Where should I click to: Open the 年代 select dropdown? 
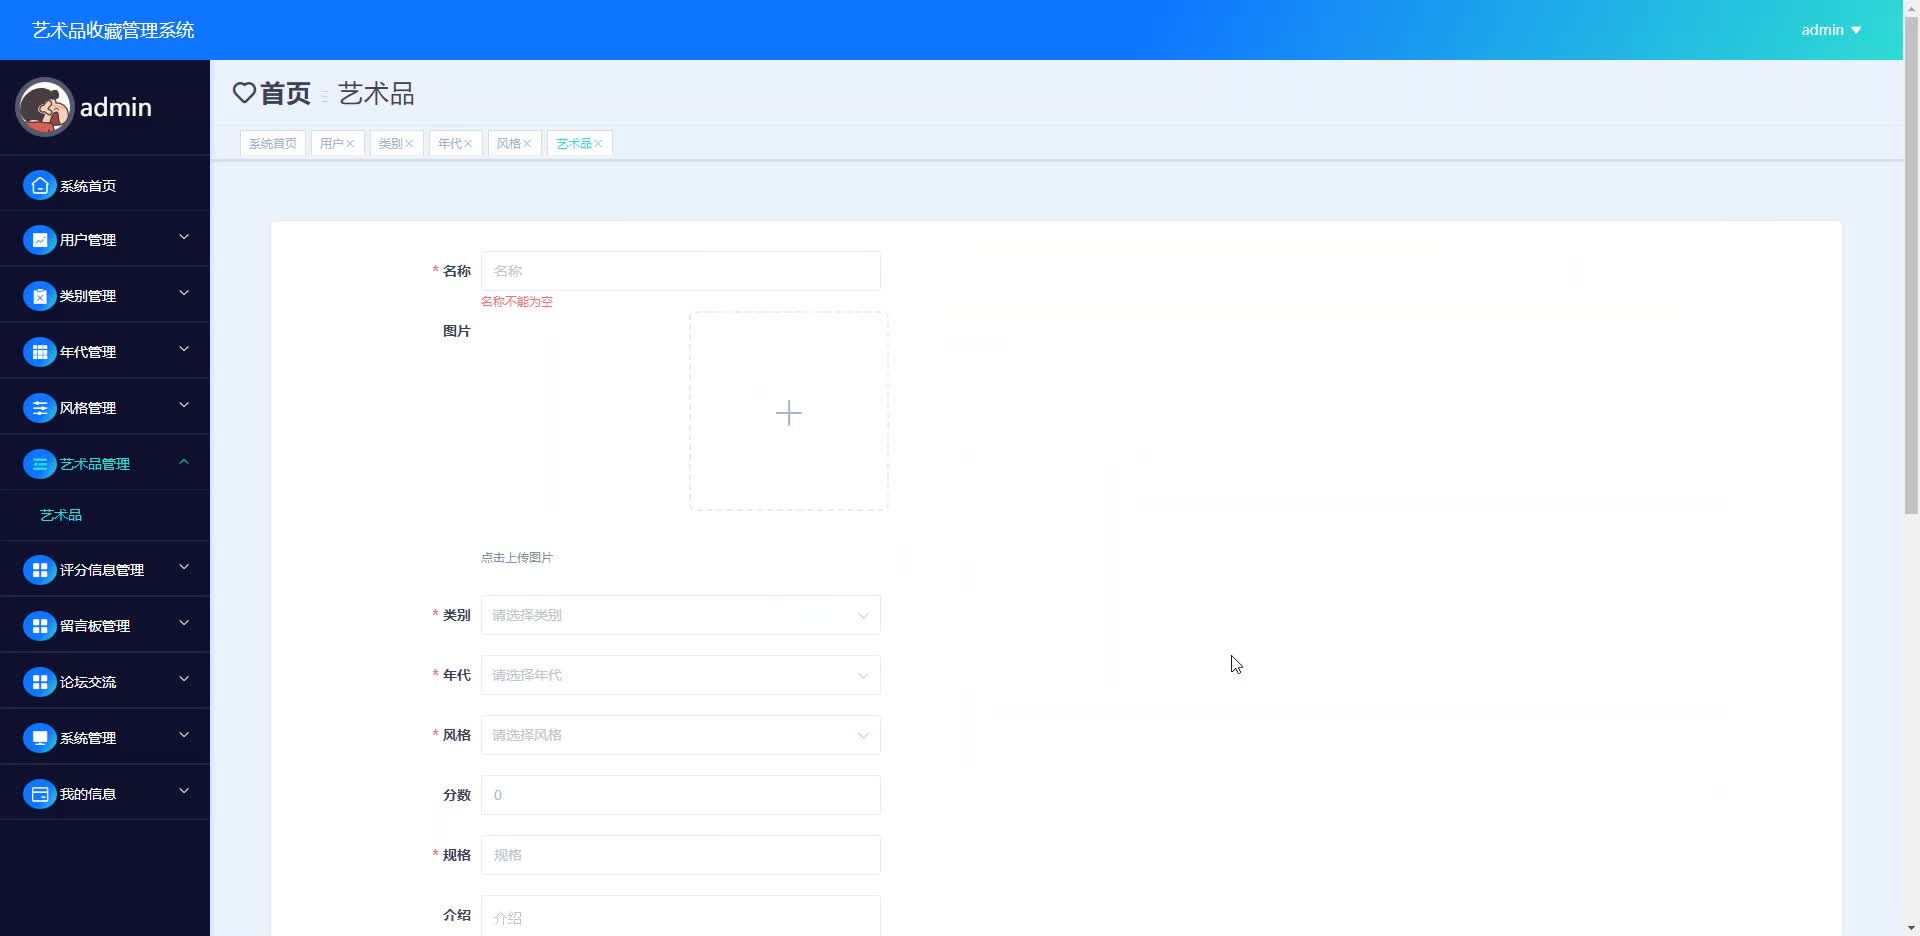coord(680,675)
